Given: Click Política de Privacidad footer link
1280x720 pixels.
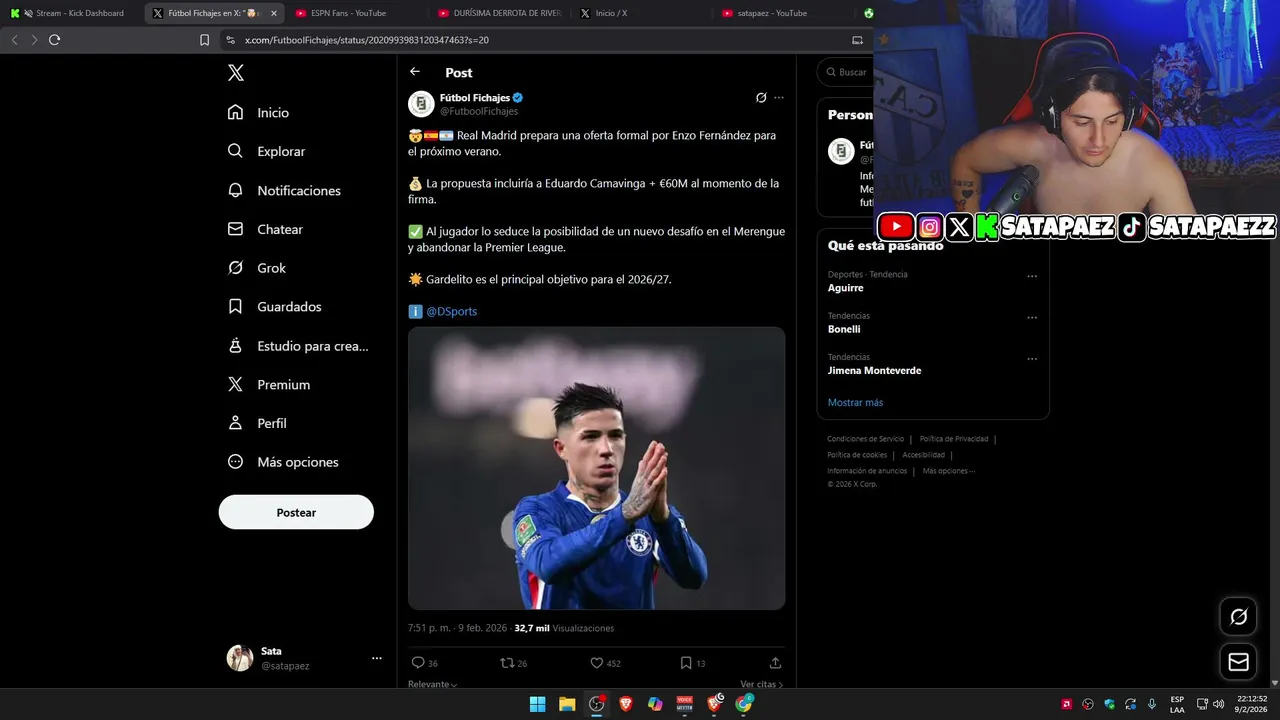Looking at the screenshot, I should [954, 439].
